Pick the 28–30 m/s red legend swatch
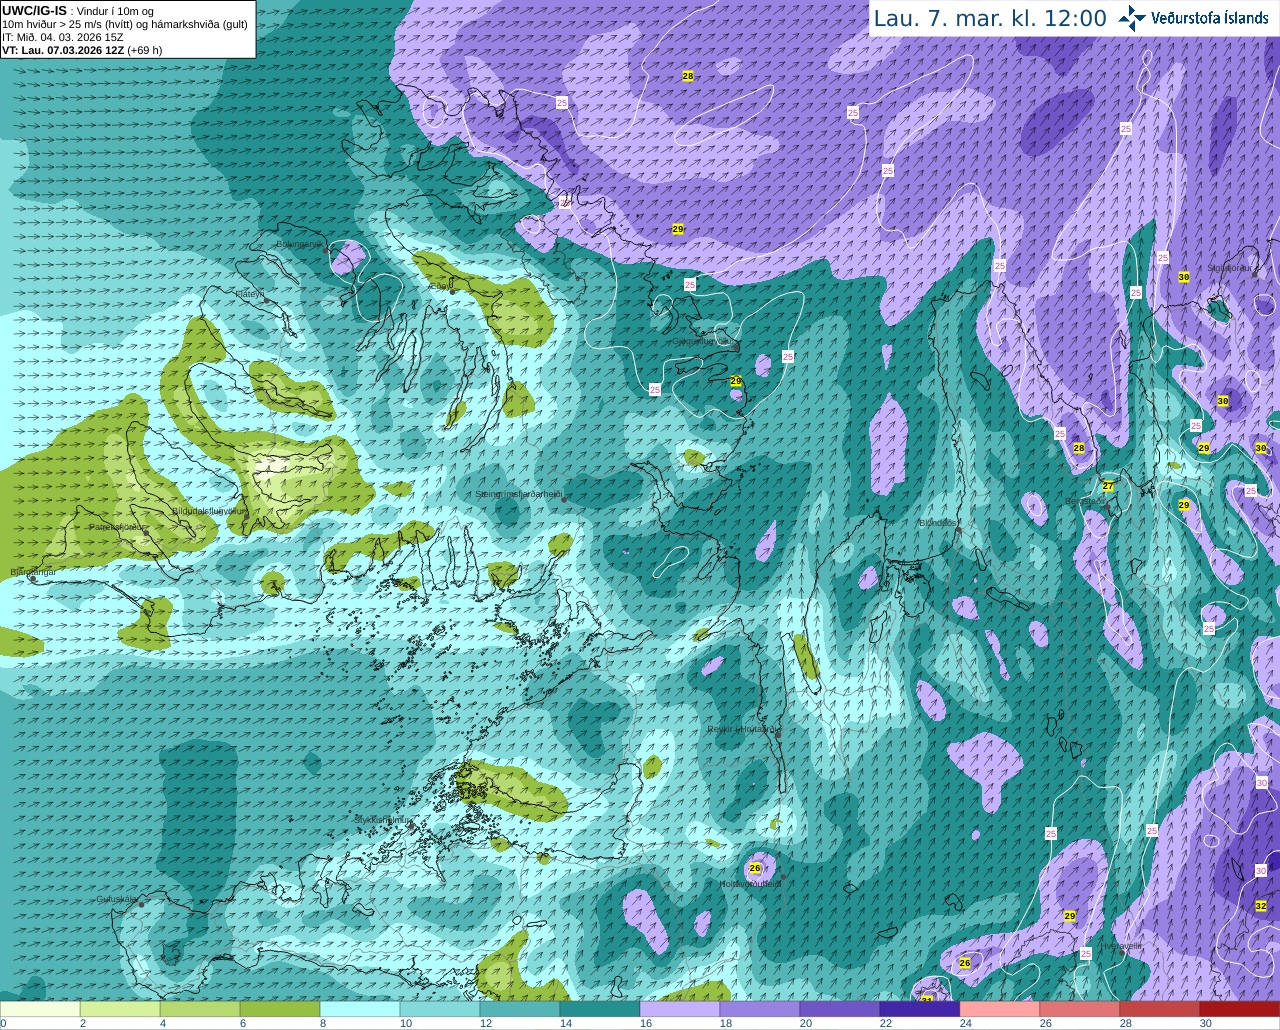Screen dimensions: 1280x1030 [1160, 1009]
